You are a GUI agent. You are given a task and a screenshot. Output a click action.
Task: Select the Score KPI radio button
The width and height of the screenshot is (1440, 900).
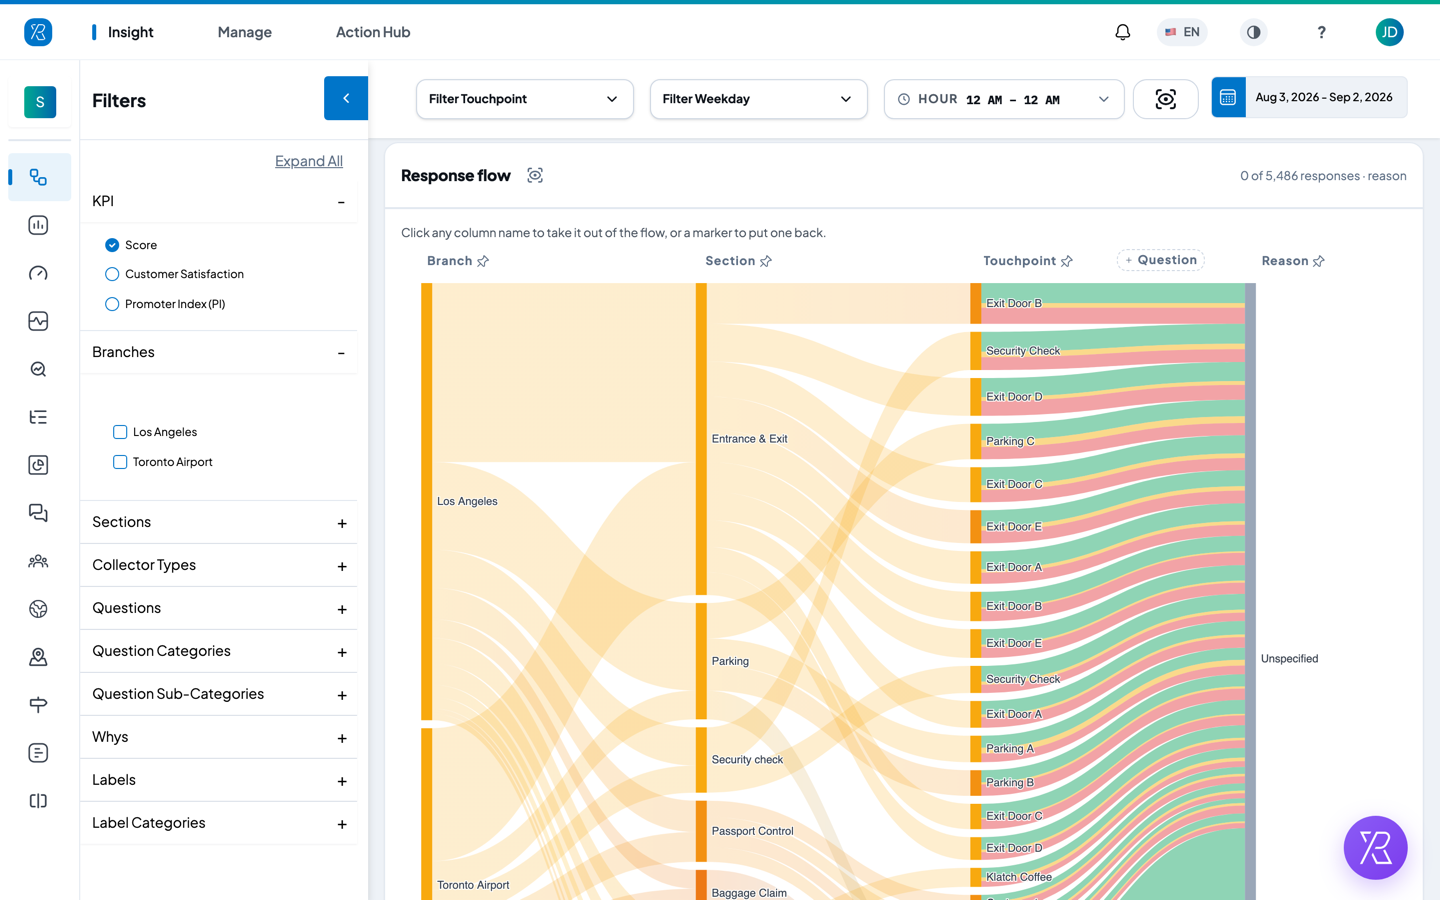point(112,245)
